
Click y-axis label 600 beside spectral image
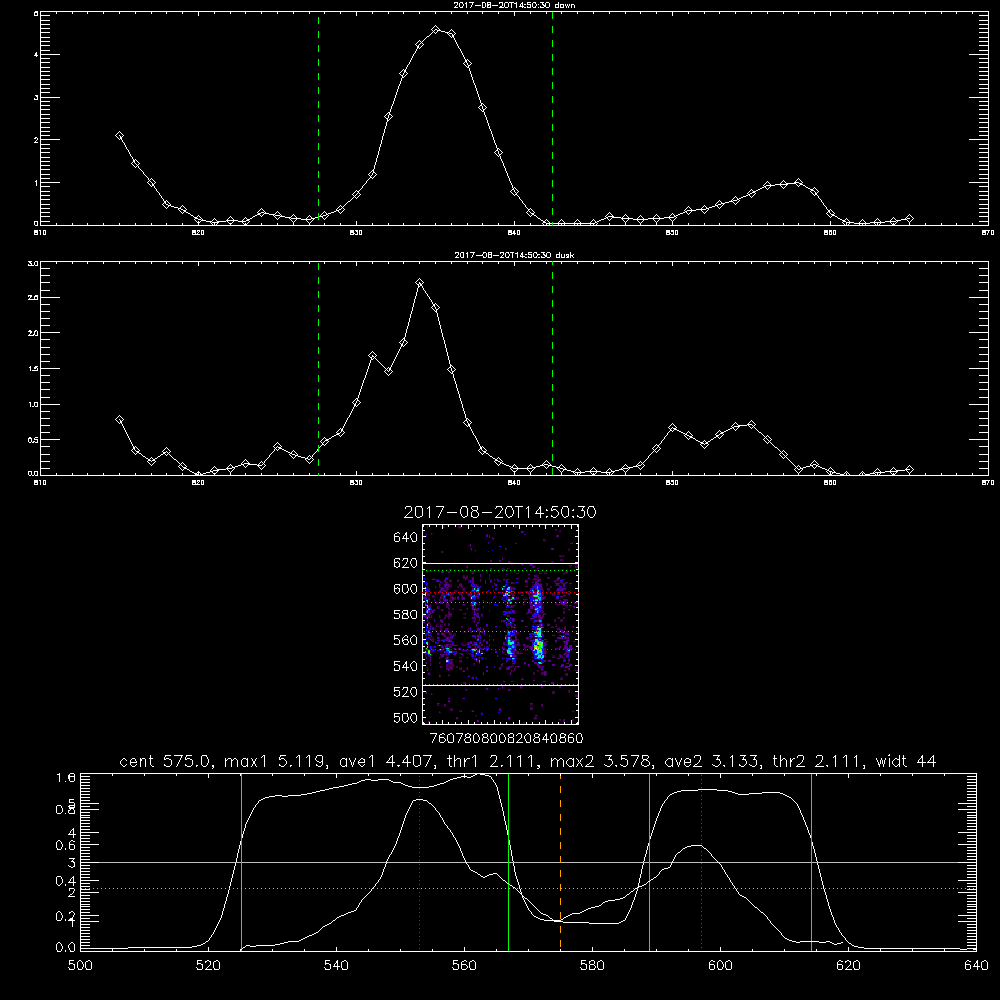click(x=406, y=589)
